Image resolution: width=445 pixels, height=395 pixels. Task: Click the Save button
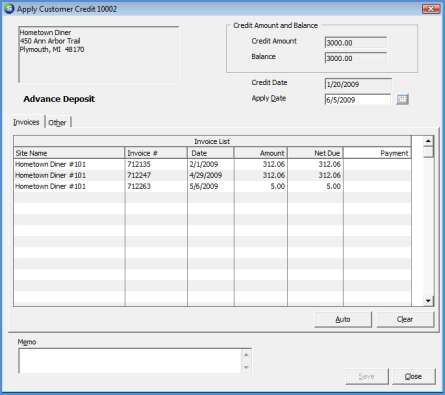367,376
